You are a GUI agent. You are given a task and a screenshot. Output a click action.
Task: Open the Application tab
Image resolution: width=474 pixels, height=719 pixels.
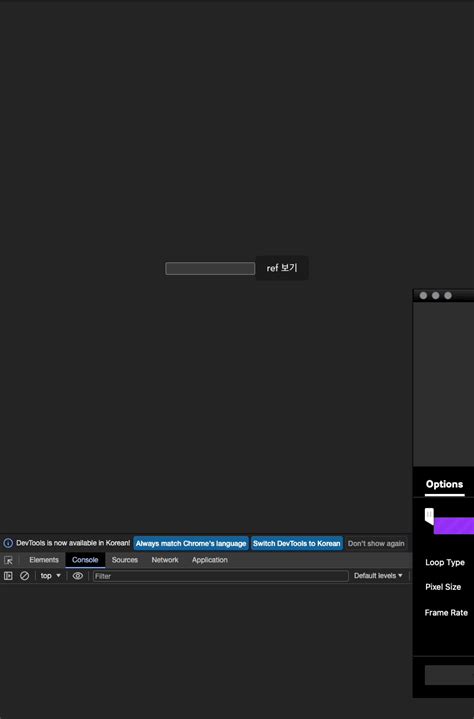(x=209, y=560)
